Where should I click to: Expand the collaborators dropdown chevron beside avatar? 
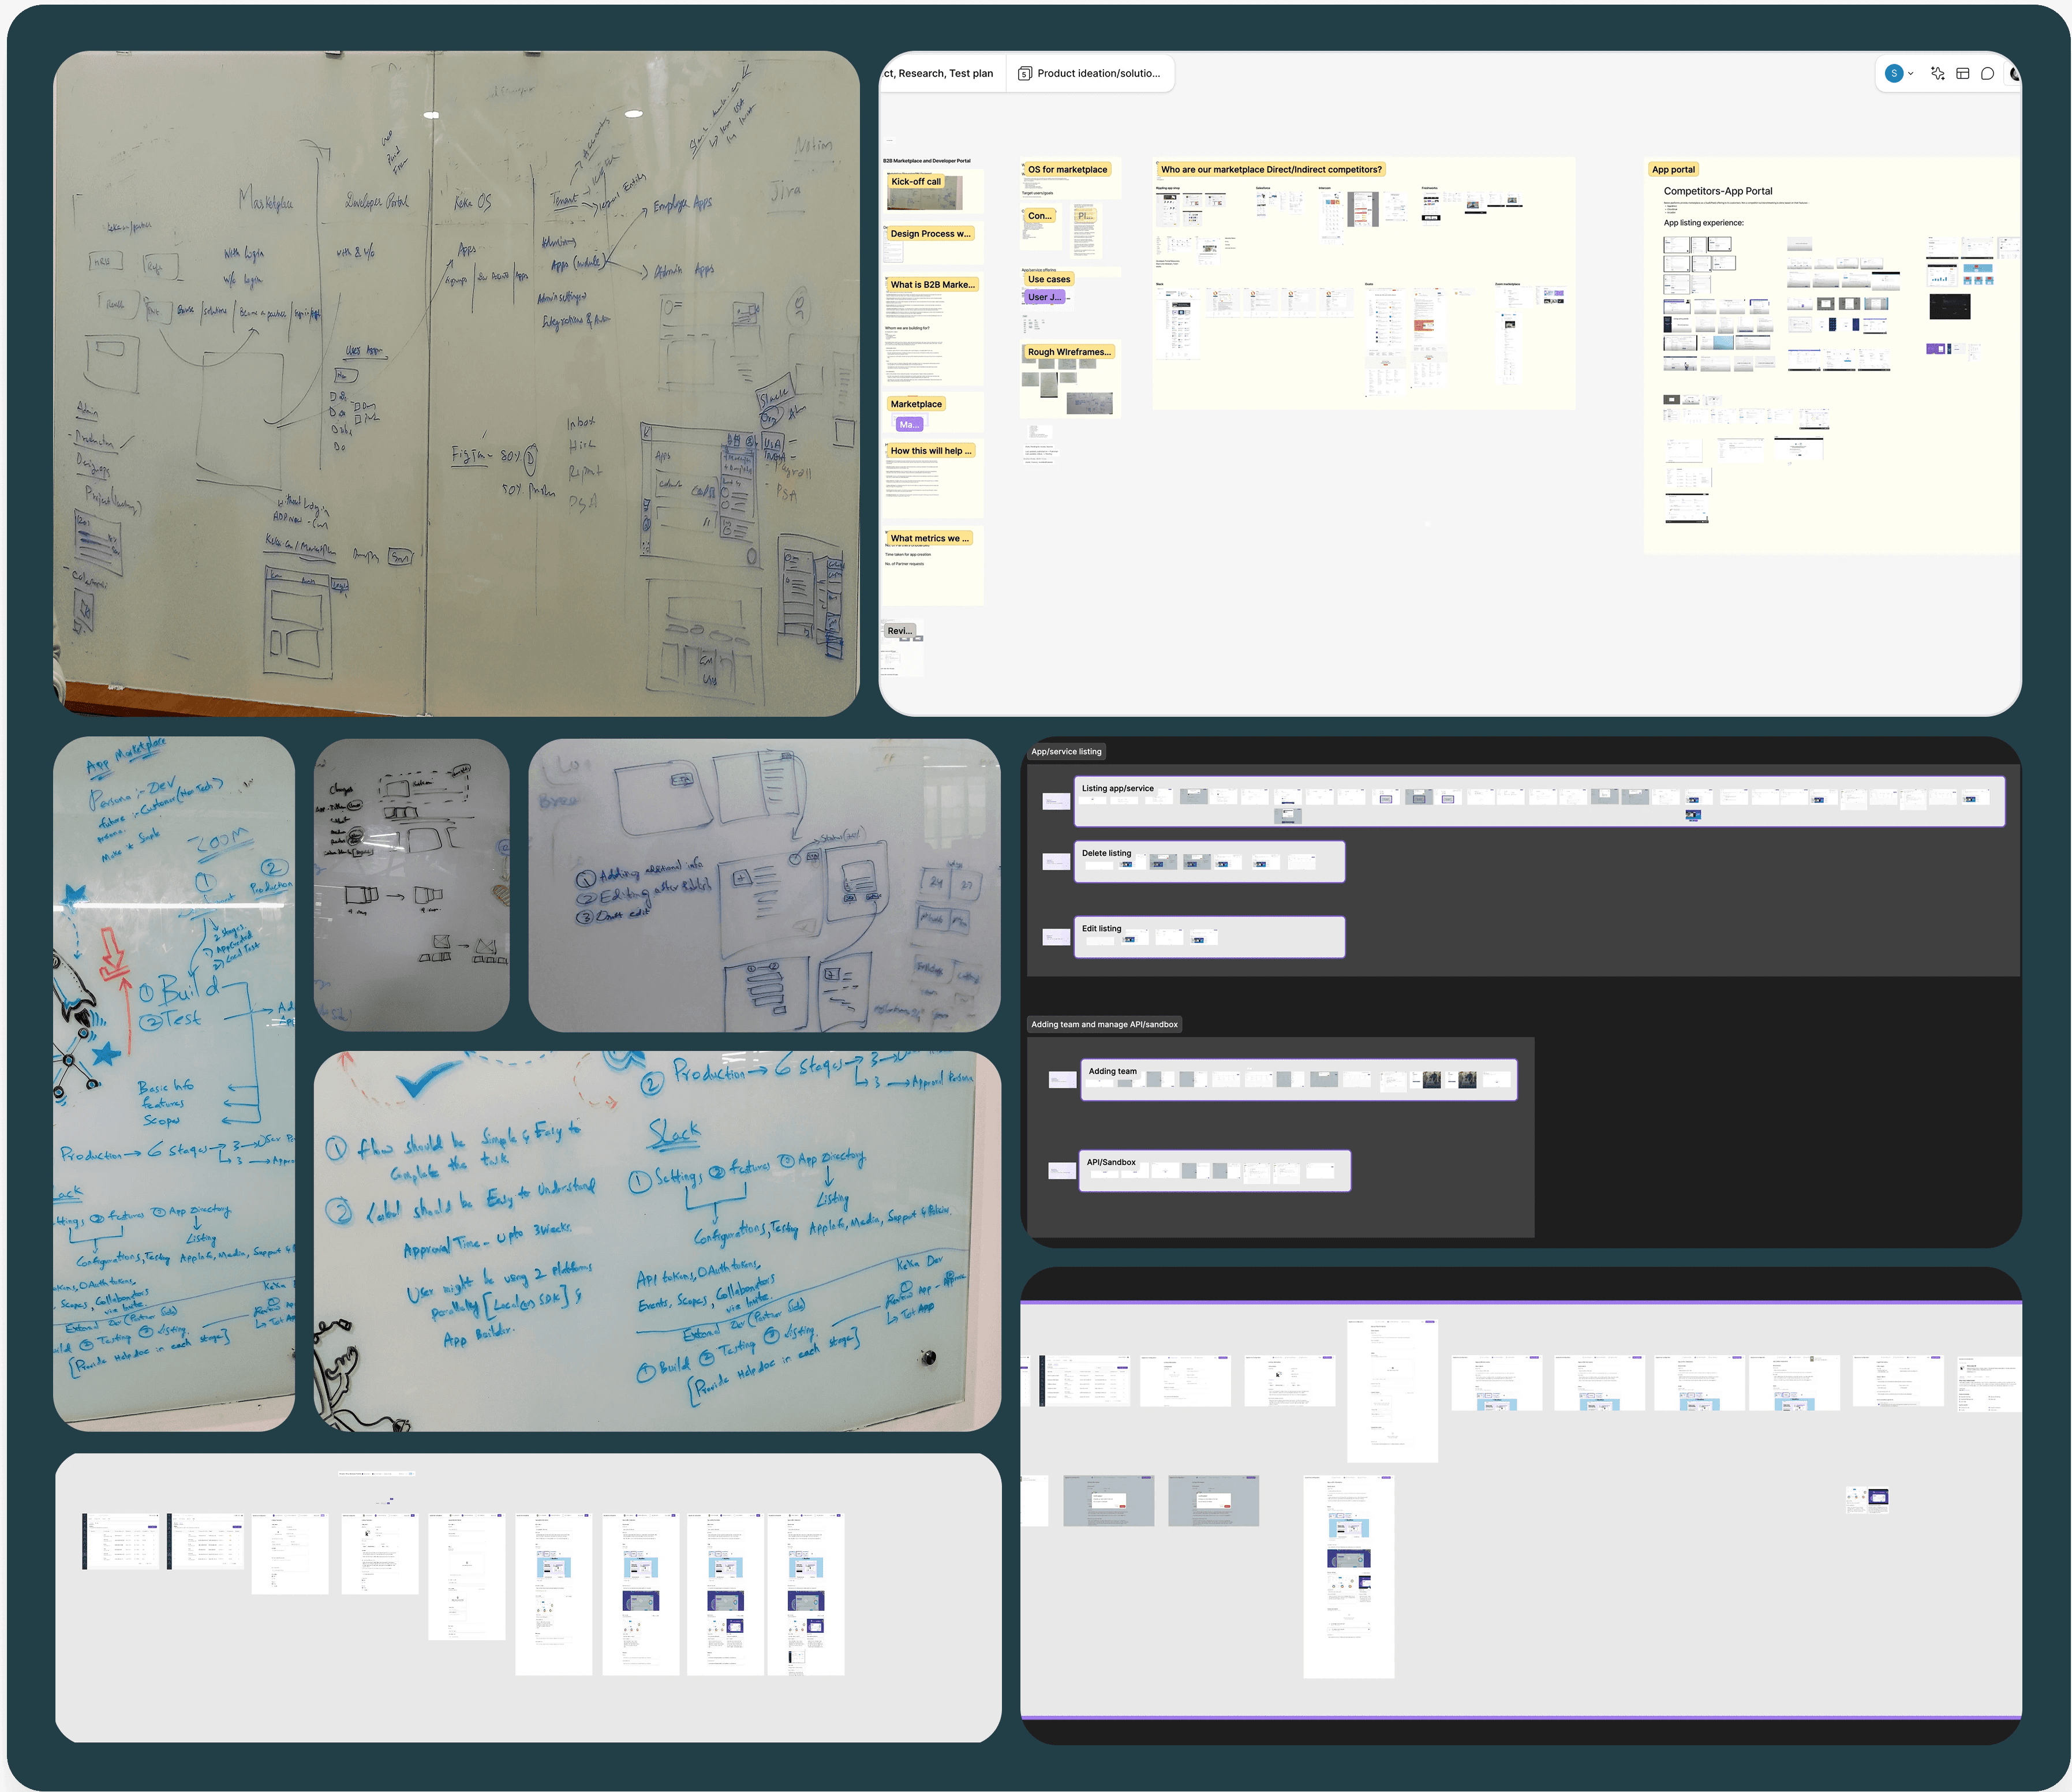click(x=1911, y=74)
